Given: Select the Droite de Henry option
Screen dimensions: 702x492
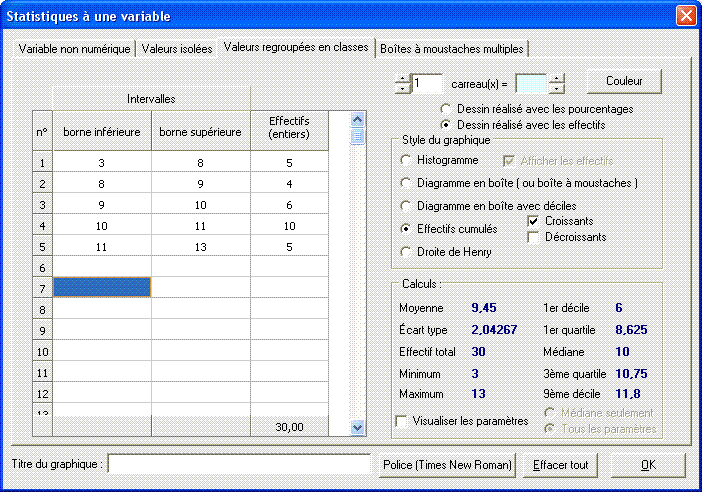Looking at the screenshot, I should (x=406, y=252).
